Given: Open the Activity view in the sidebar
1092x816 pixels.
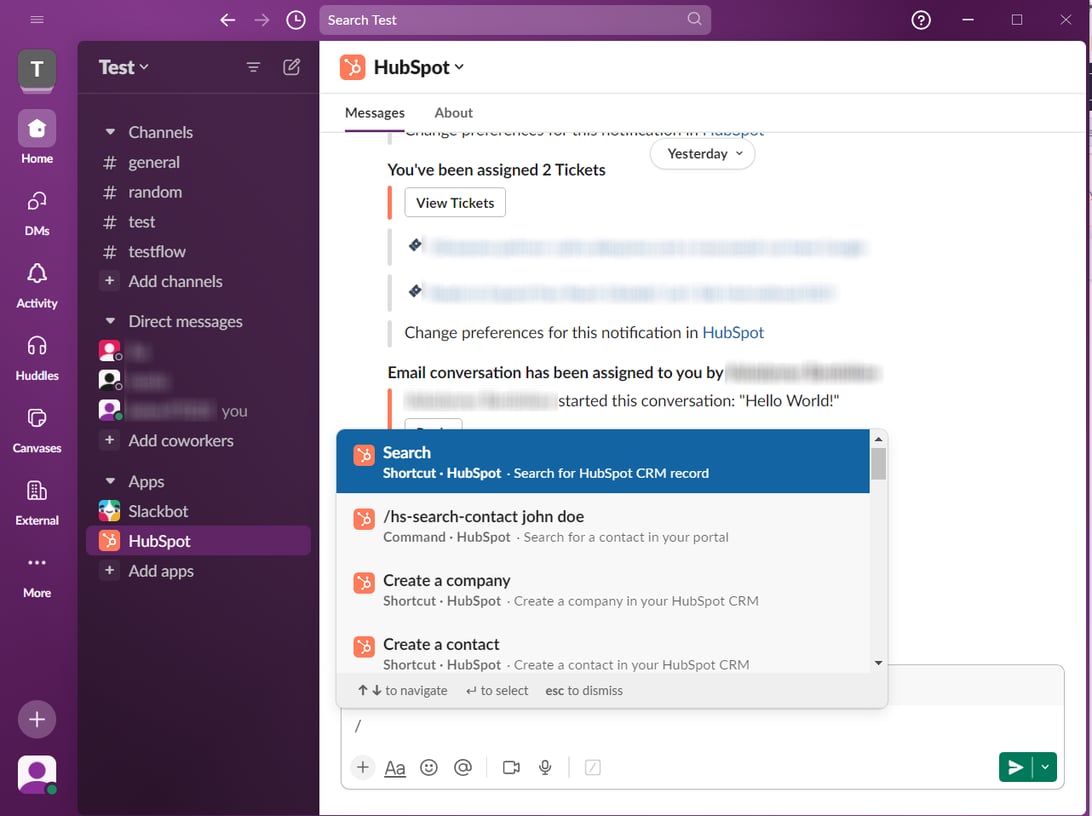Looking at the screenshot, I should coord(36,283).
